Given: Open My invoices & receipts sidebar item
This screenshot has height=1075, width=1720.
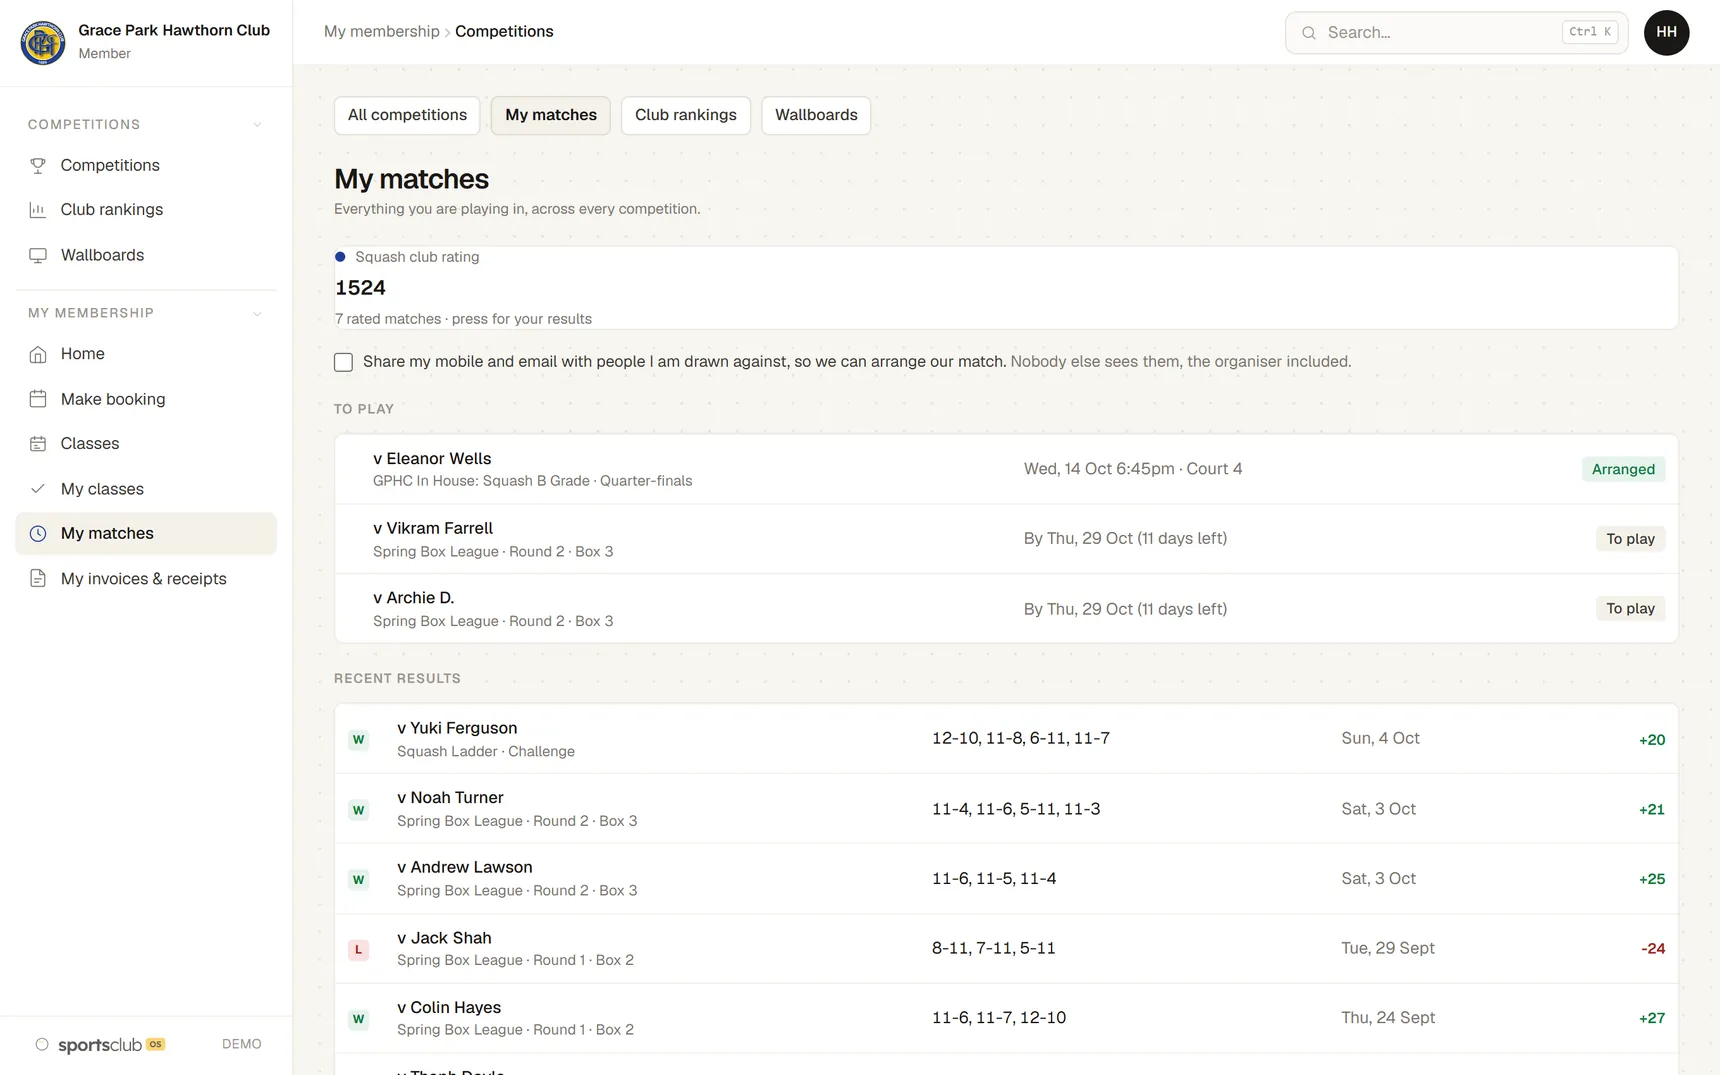Looking at the screenshot, I should click(x=146, y=579).
